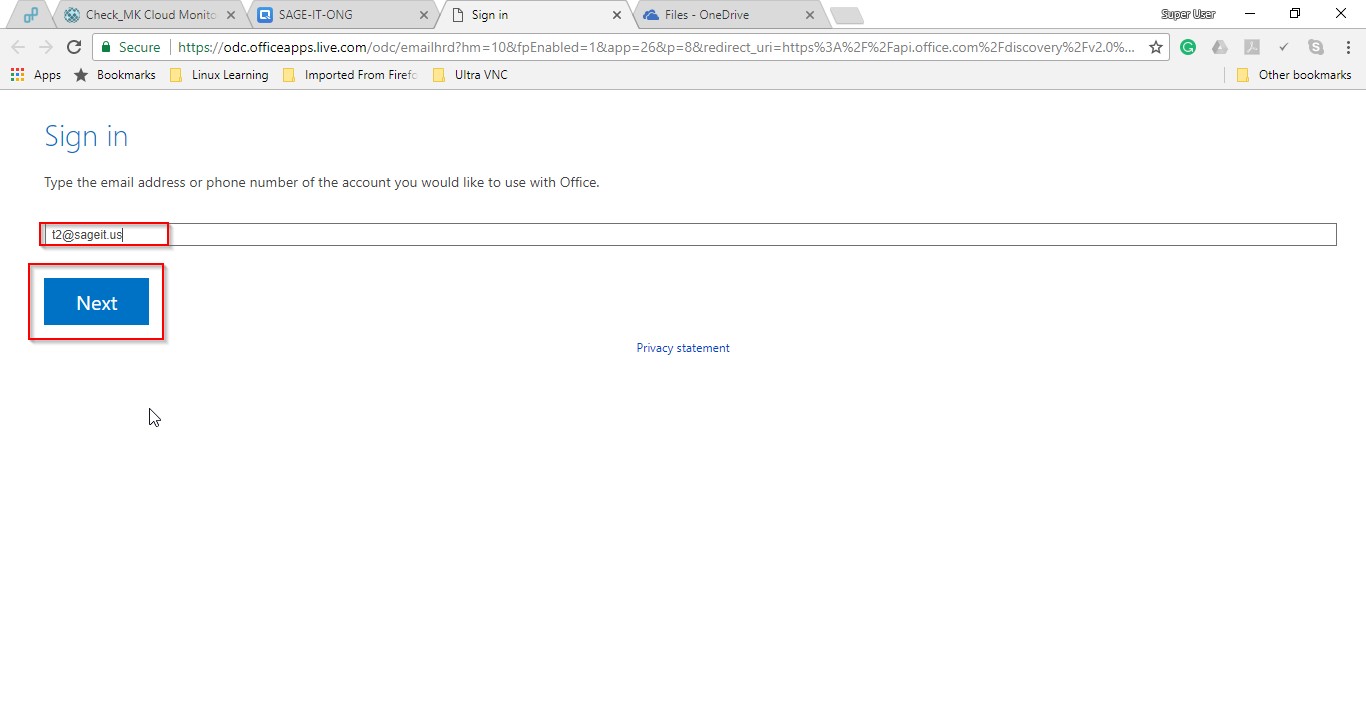This screenshot has width=1366, height=727.
Task: Click the Skype extension icon
Action: pyautogui.click(x=1316, y=47)
